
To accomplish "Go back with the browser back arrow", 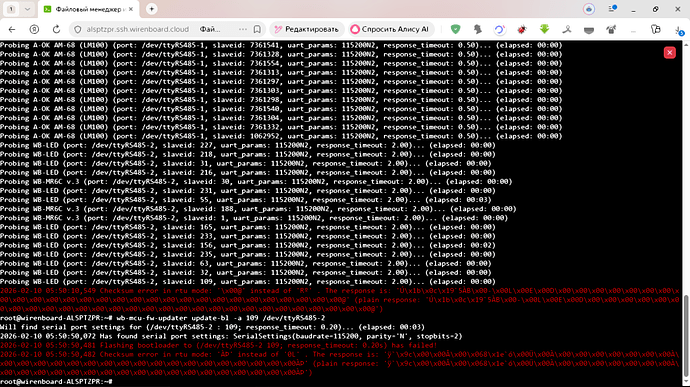I will (12, 29).
